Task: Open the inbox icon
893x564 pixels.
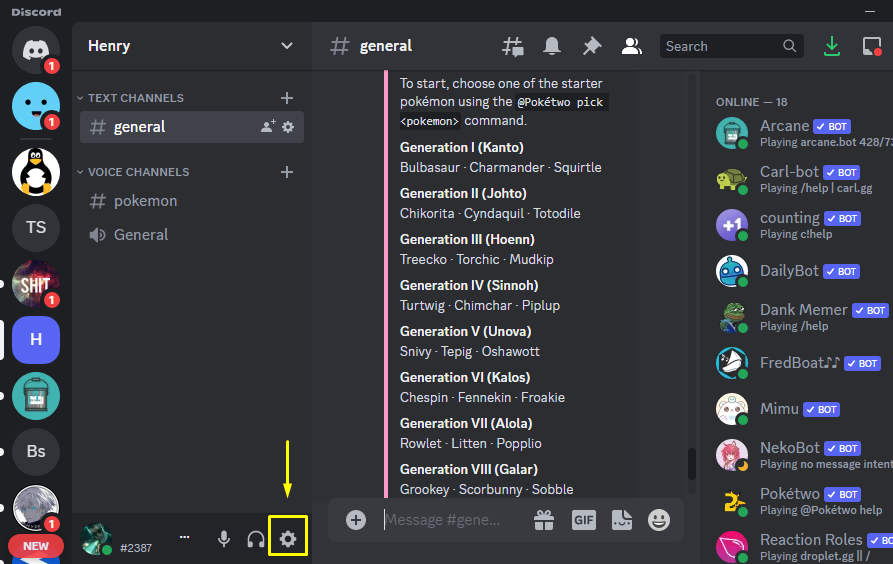Action: click(872, 46)
